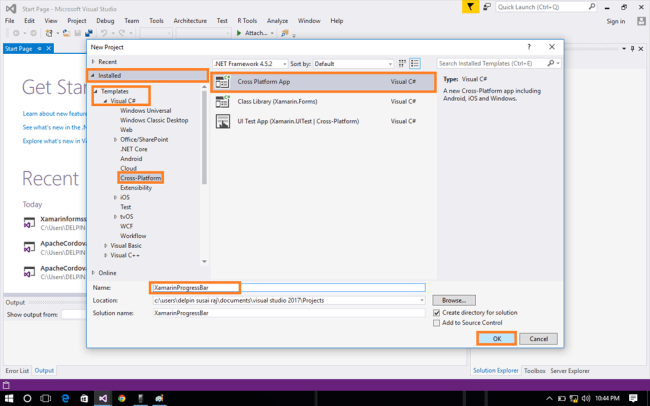Switch to the Toolbox tab

pos(534,371)
